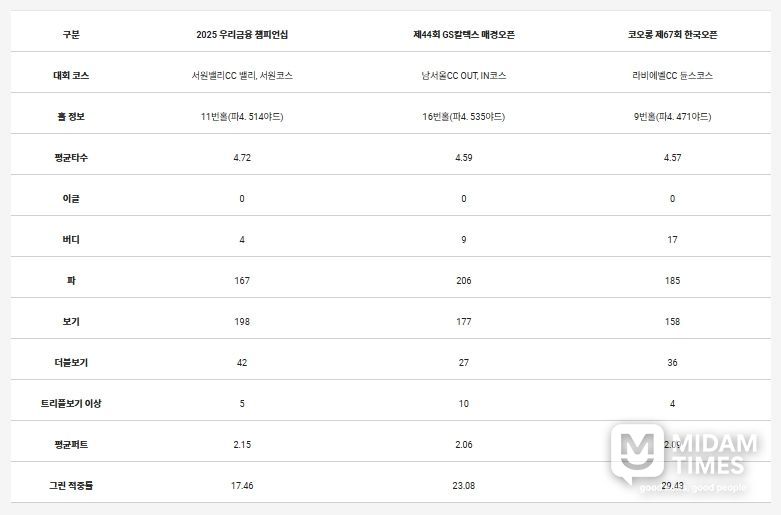Click the 제44회 GS칼텍스 매경오픈 header
Screen dimensions: 781x515
coord(463,34)
